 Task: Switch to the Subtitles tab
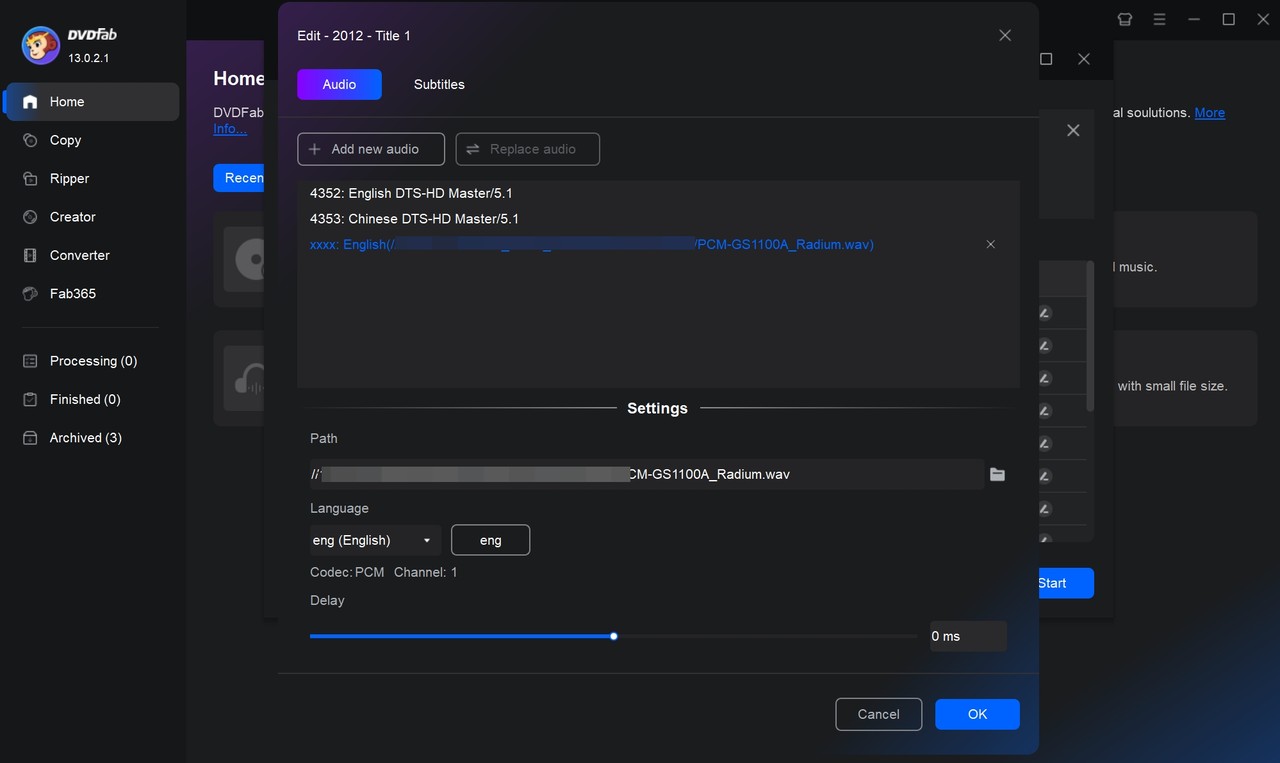click(439, 84)
